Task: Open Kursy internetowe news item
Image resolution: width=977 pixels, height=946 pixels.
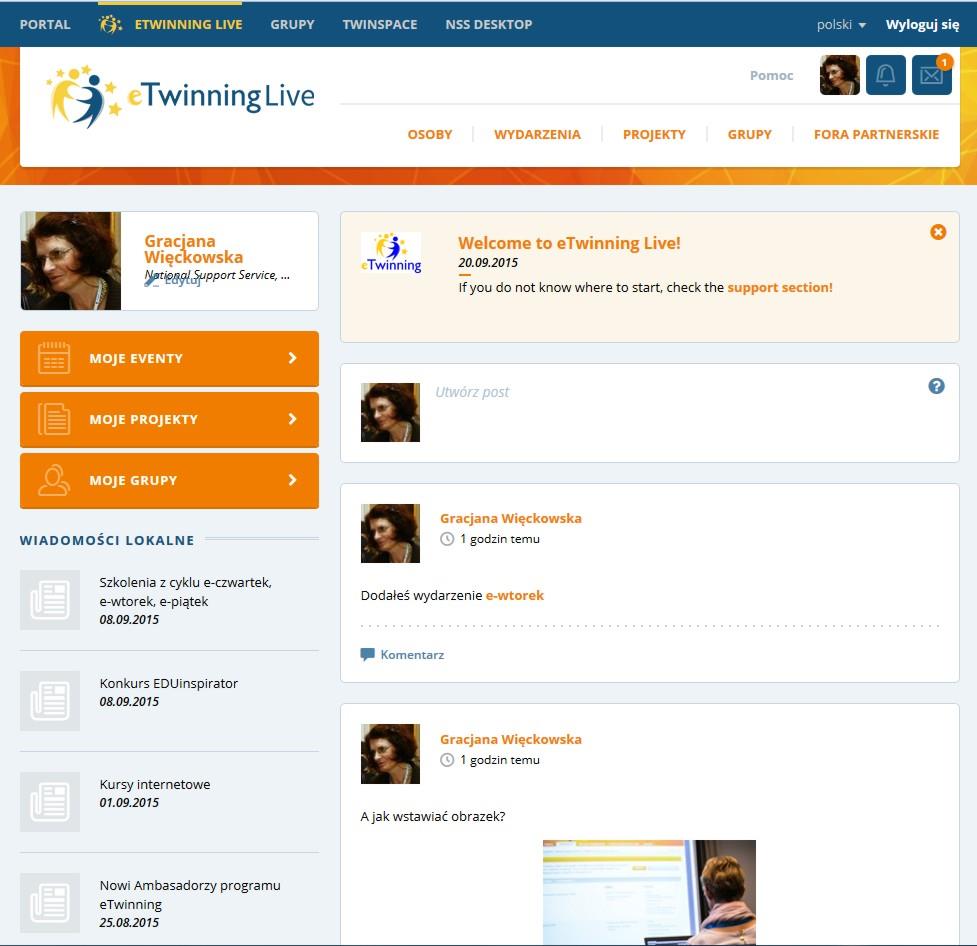Action: (x=155, y=784)
